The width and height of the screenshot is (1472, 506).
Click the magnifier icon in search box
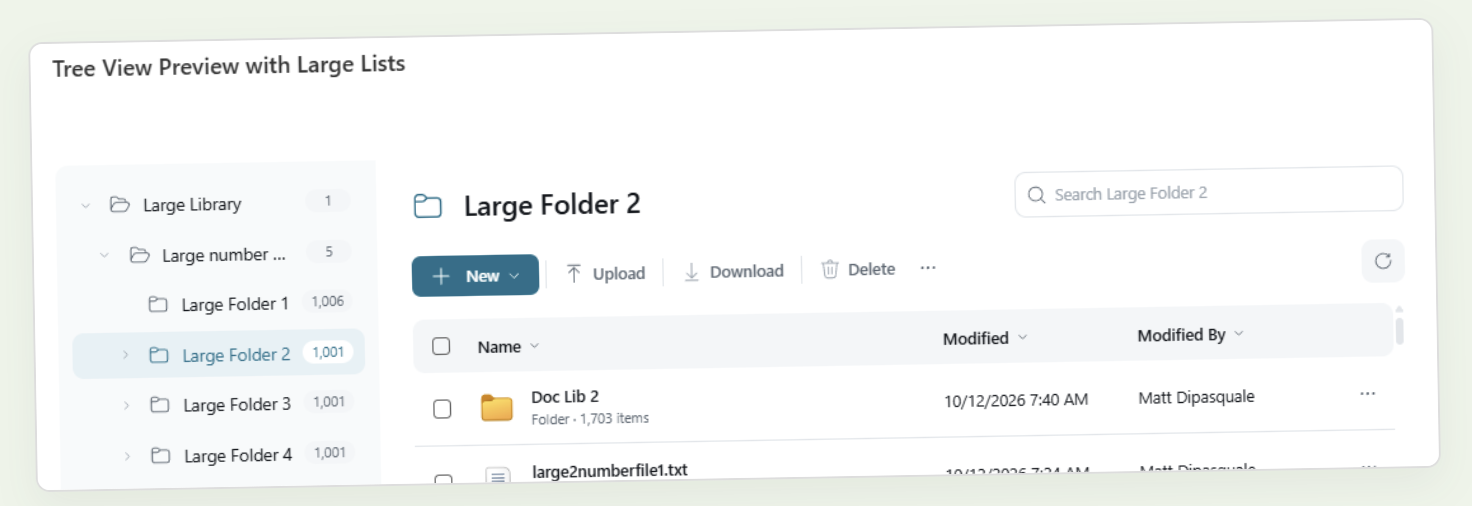(1037, 195)
